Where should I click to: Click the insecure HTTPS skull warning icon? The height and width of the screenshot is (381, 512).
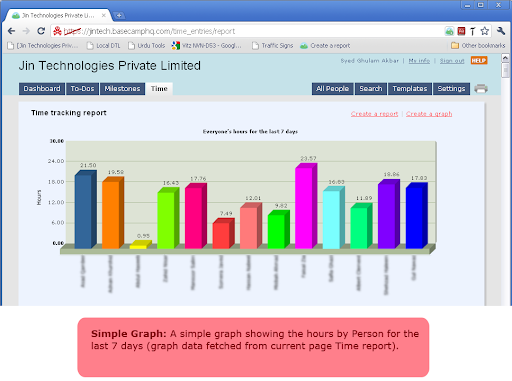(x=58, y=31)
